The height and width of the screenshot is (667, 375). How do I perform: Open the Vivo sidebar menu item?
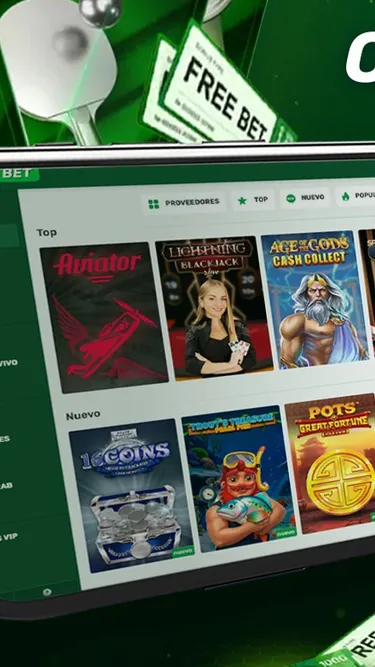click(x=9, y=363)
